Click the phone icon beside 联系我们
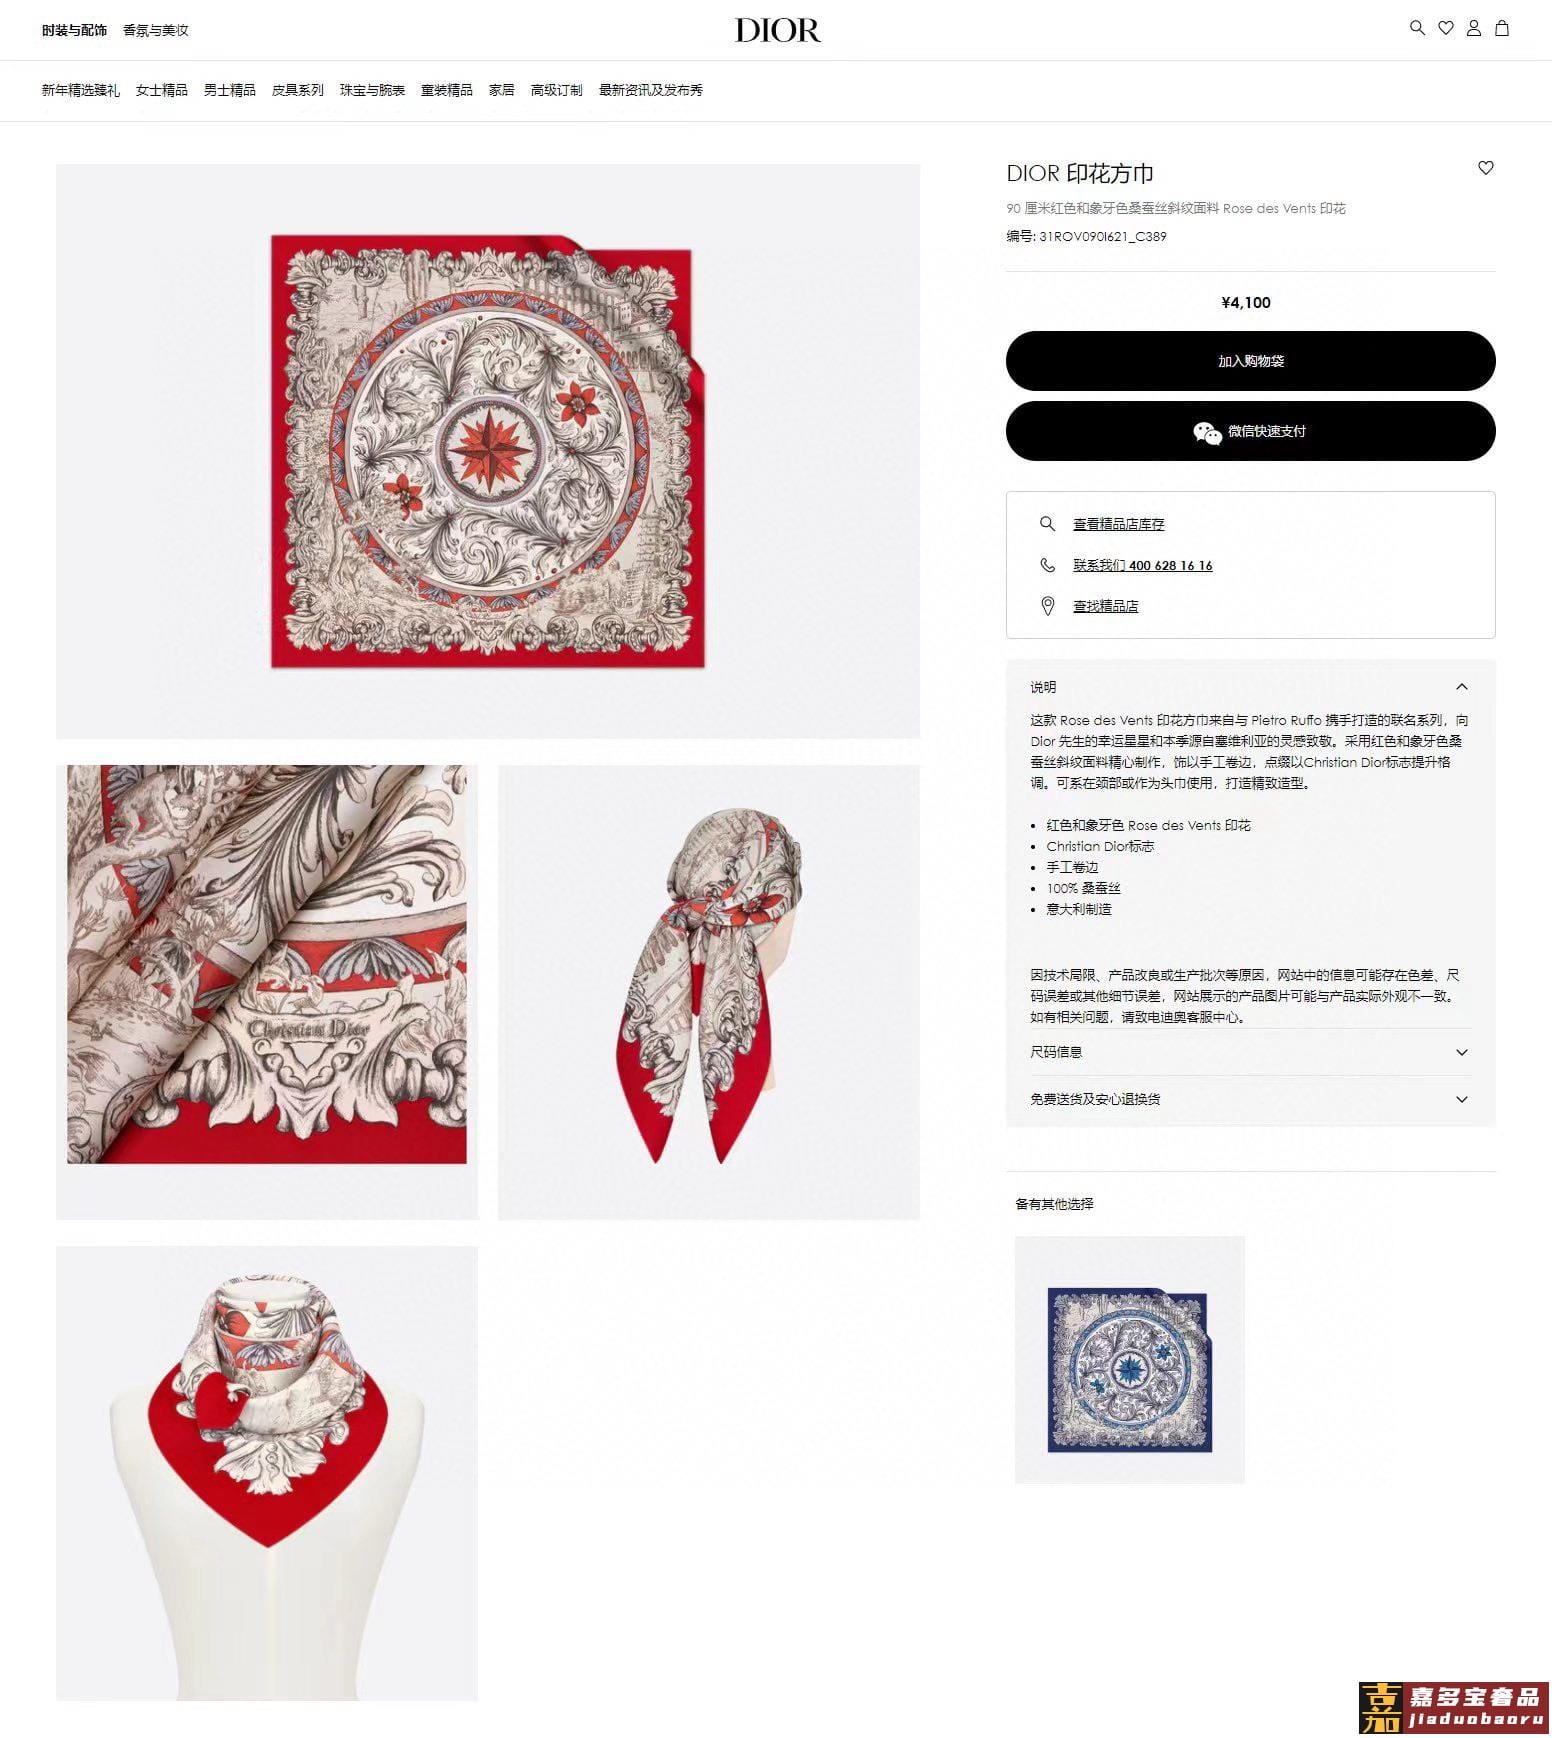 (1047, 565)
